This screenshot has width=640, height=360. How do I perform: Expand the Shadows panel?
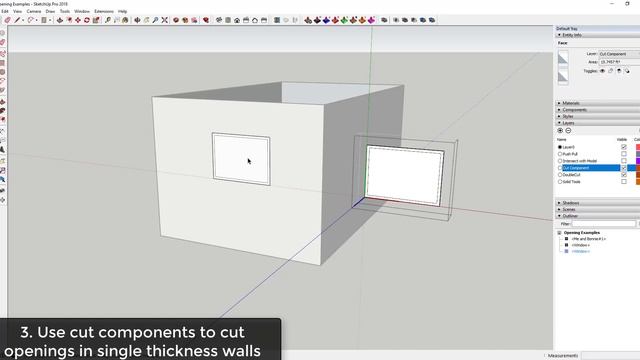coord(559,203)
